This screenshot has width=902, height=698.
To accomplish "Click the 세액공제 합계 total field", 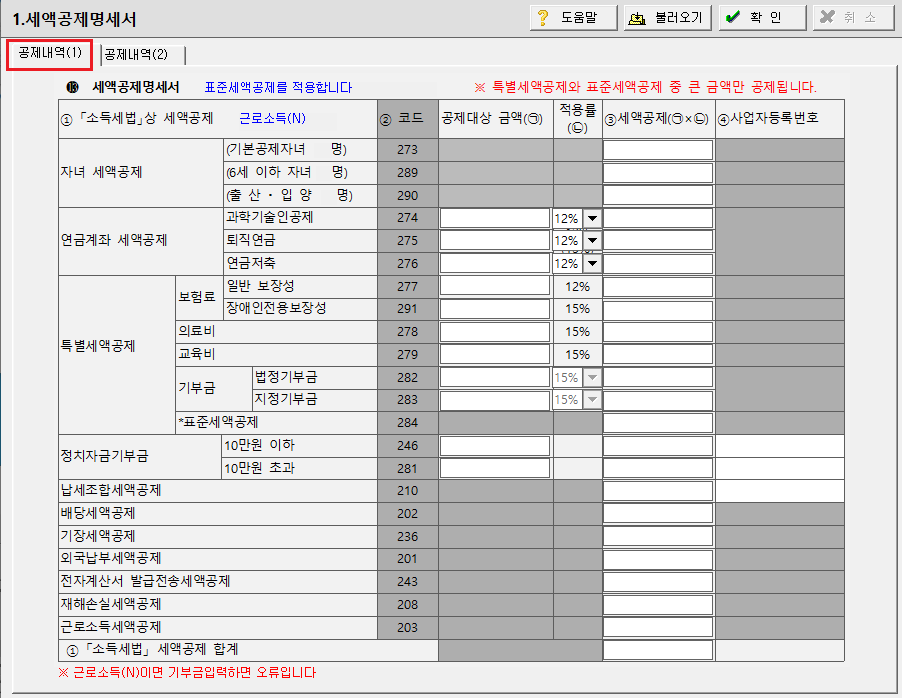I will [x=658, y=650].
